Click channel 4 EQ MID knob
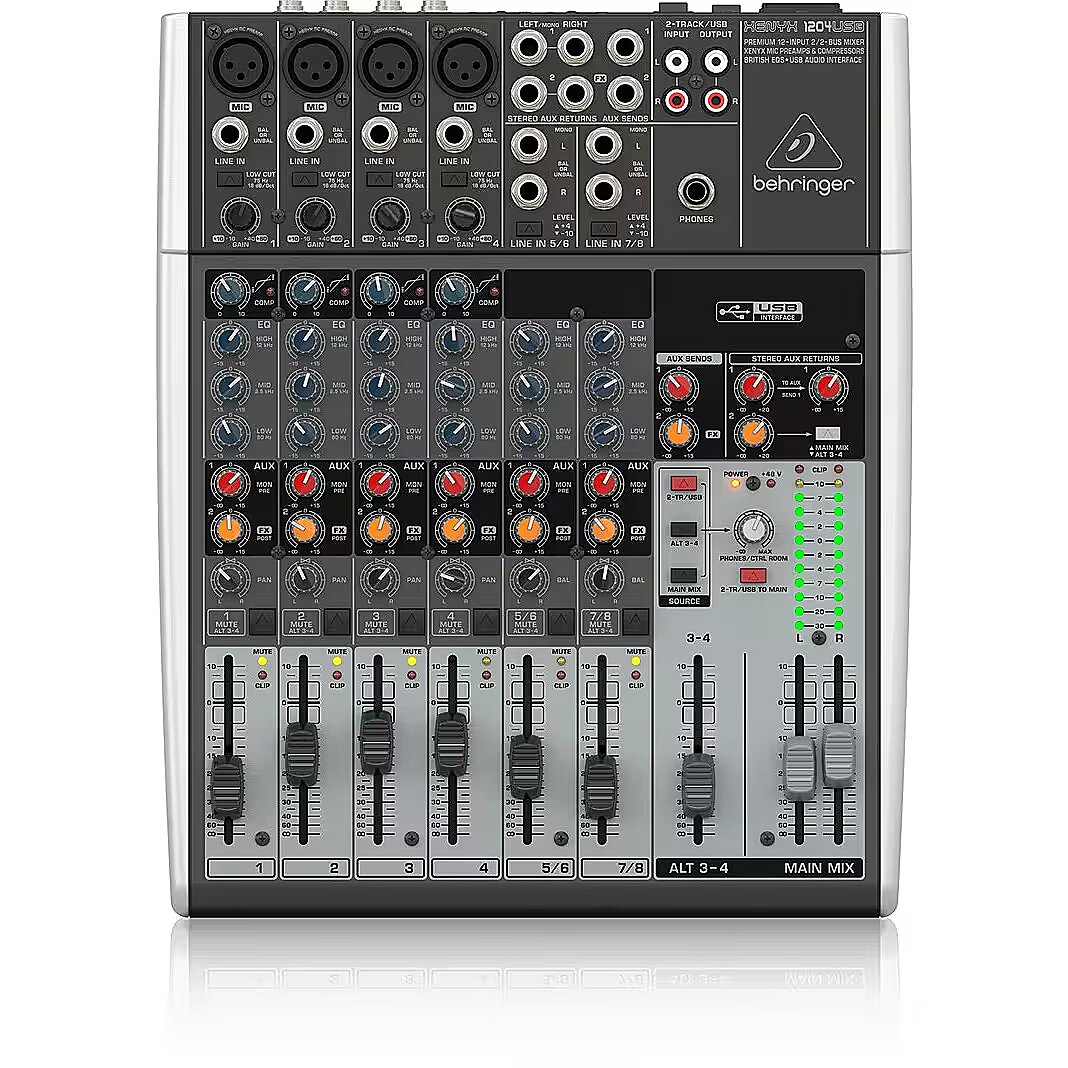The width and height of the screenshot is (1068, 1068). click(x=454, y=386)
